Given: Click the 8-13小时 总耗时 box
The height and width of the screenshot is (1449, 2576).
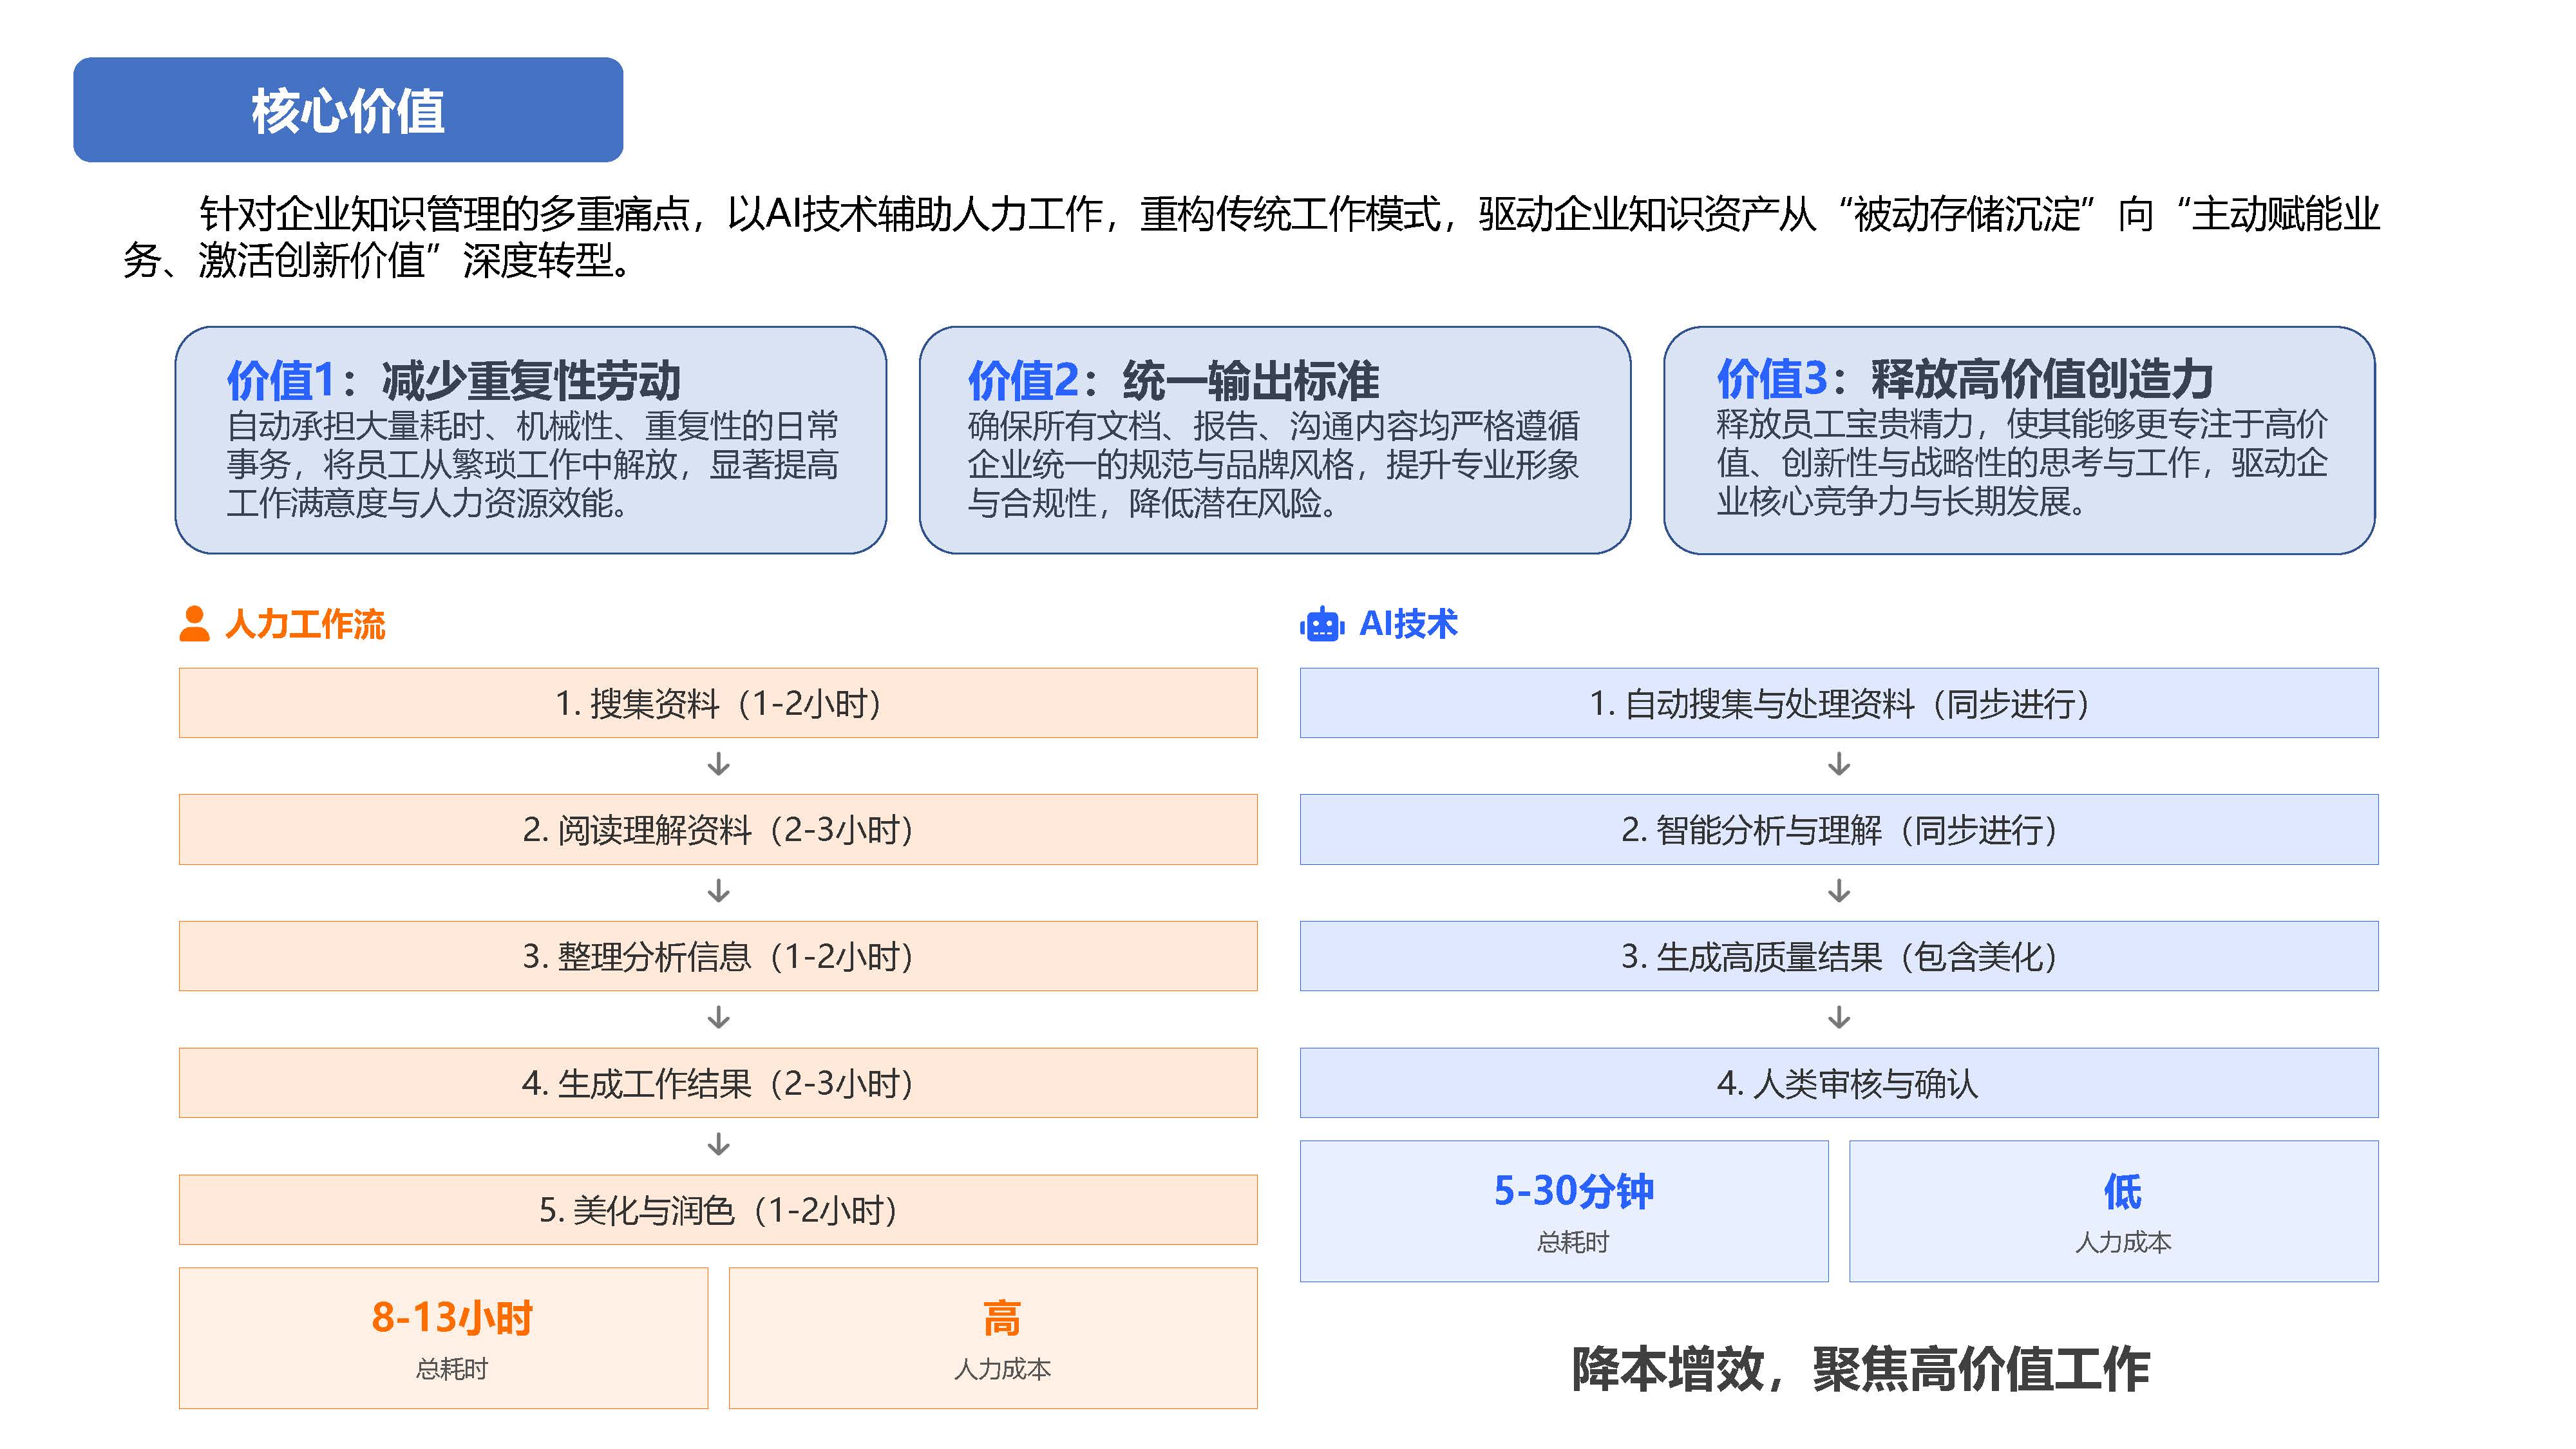Looking at the screenshot, I should coord(444,1338).
